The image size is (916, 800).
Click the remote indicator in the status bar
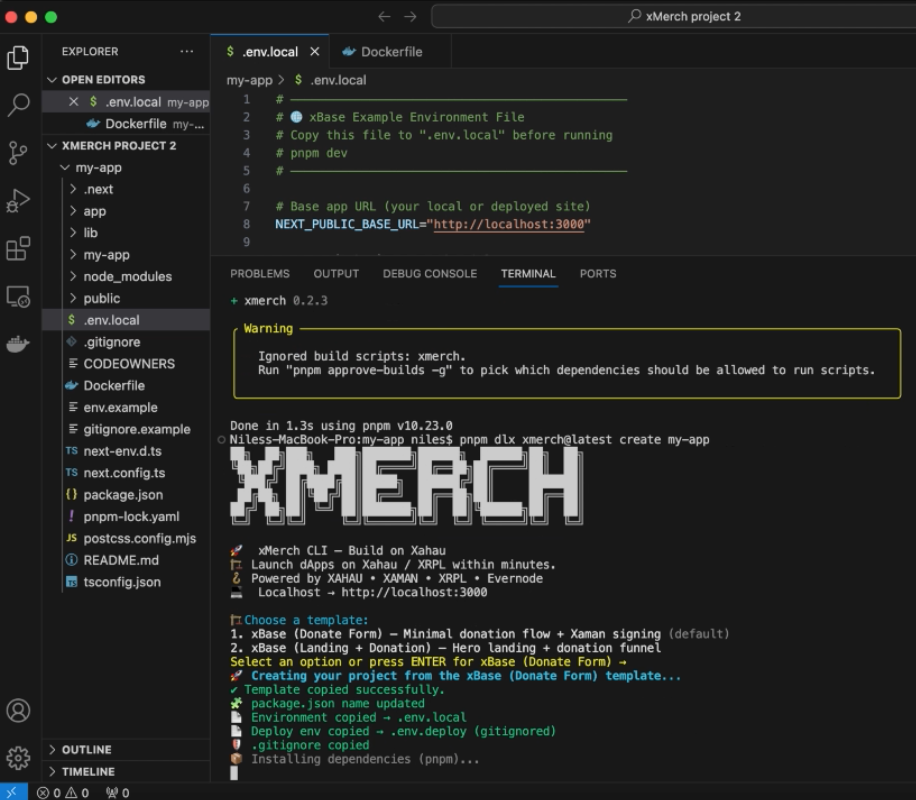(12, 791)
